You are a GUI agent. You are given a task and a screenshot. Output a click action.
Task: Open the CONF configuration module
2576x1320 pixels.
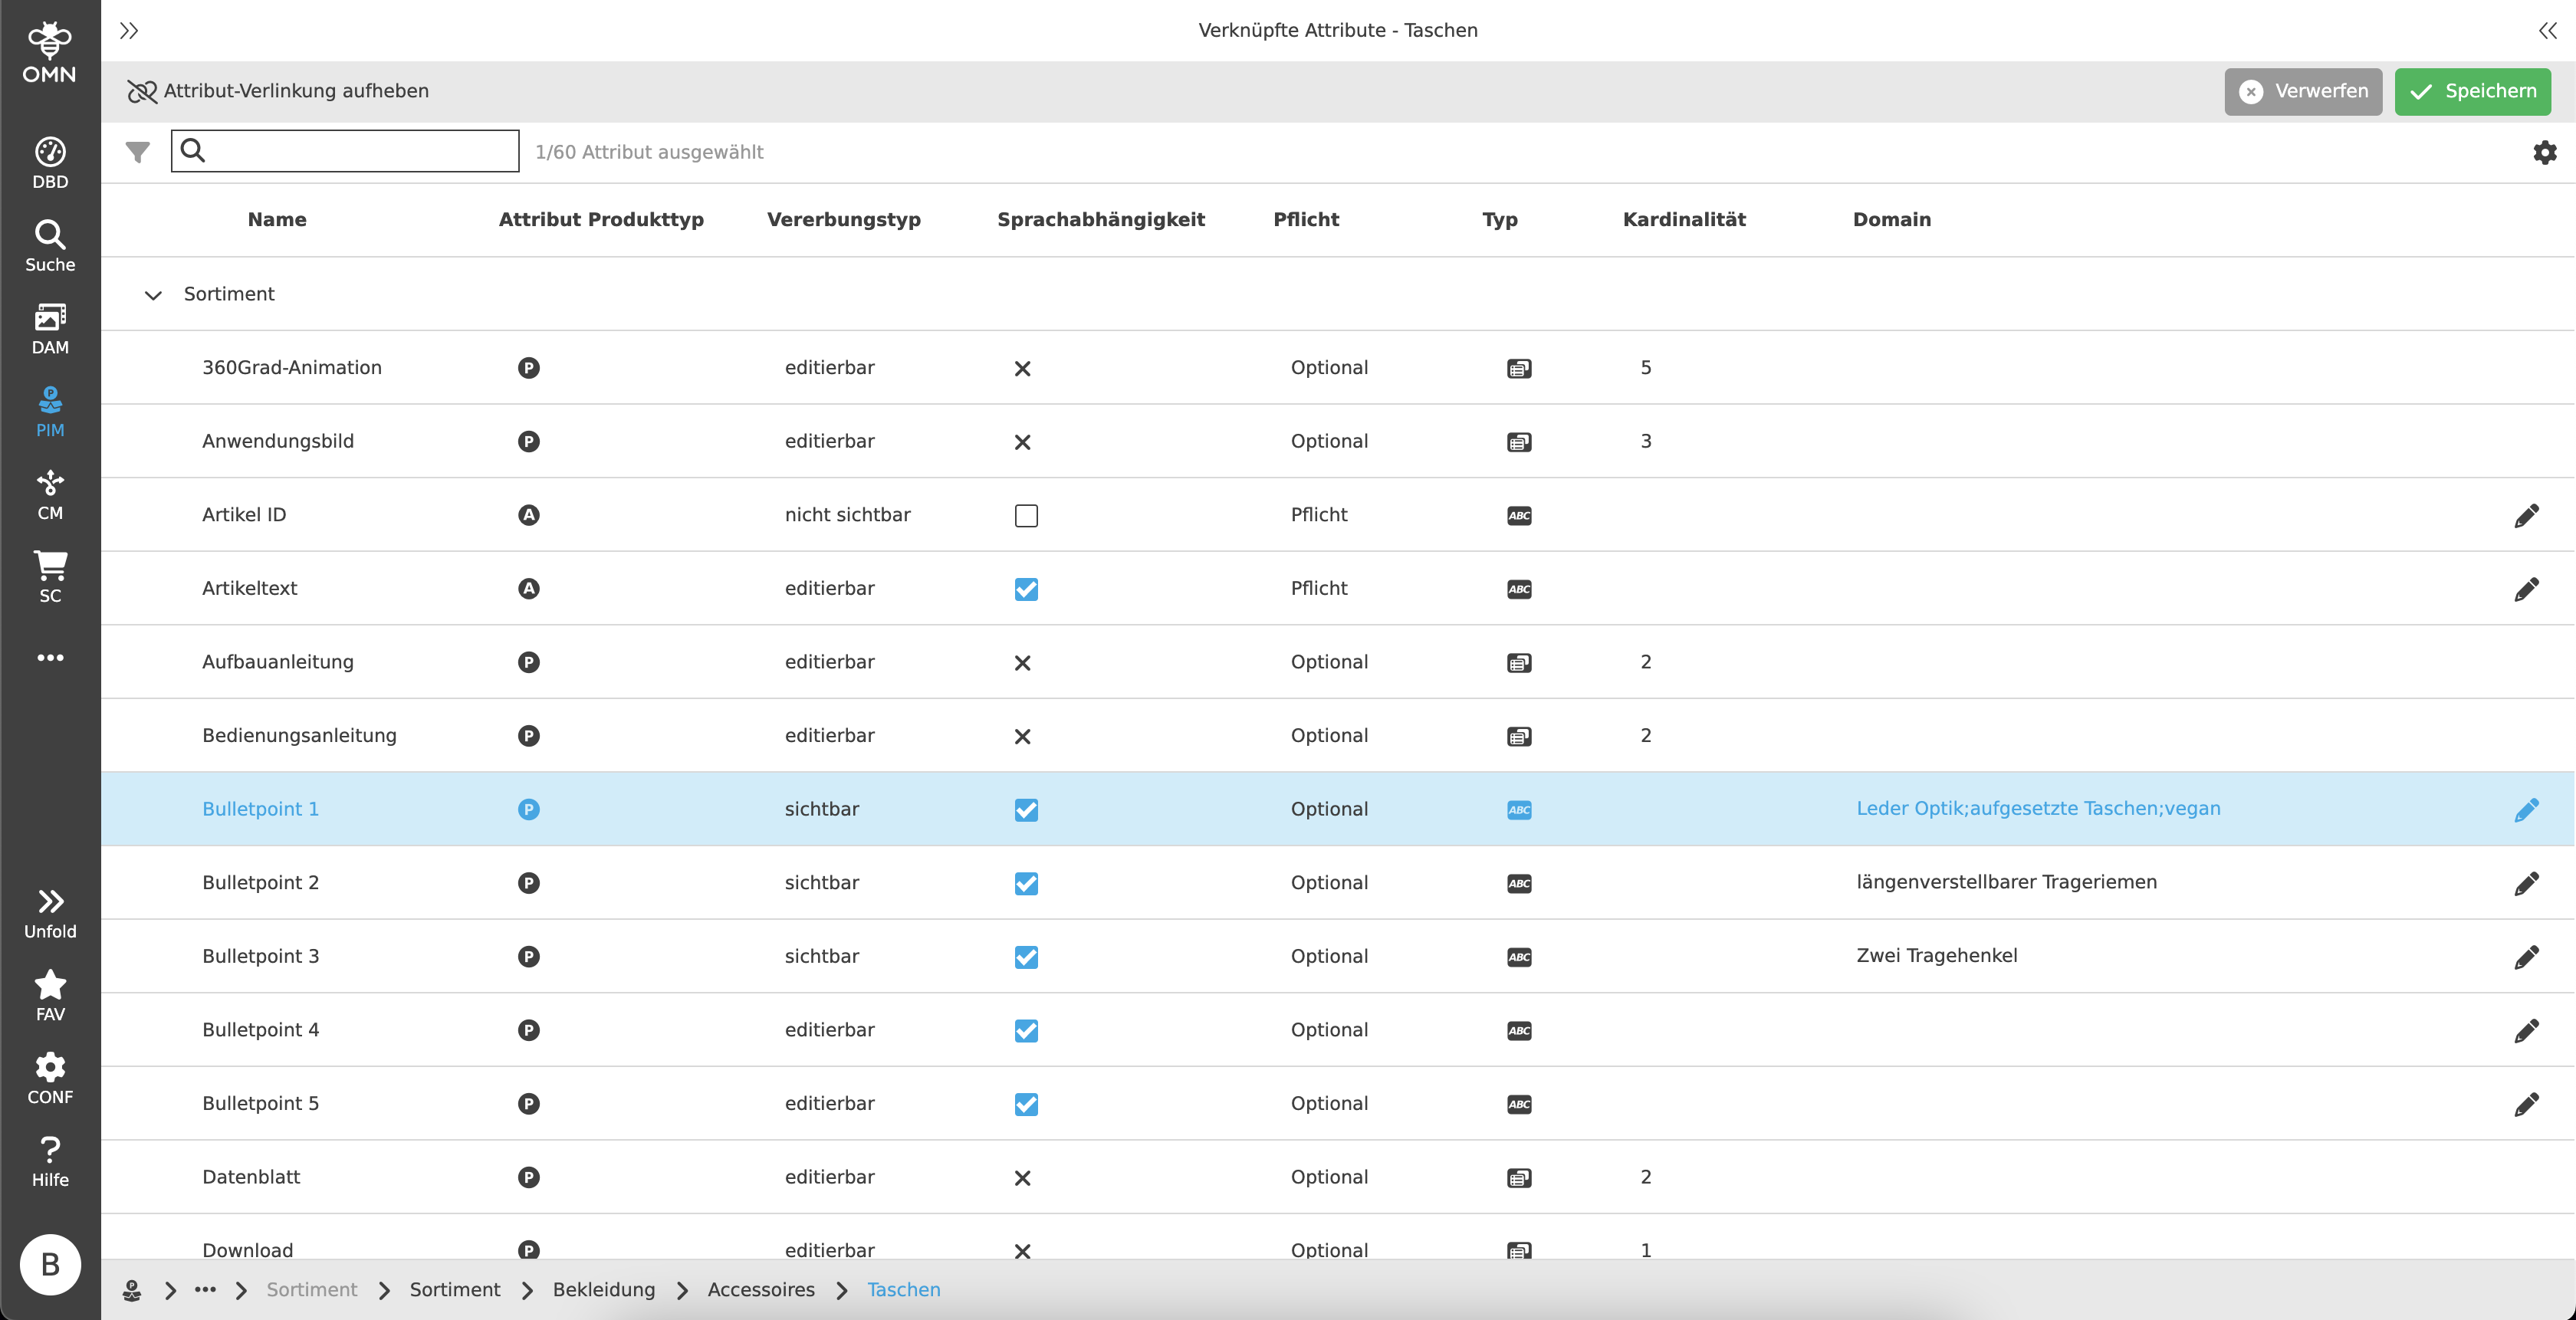[x=50, y=1078]
